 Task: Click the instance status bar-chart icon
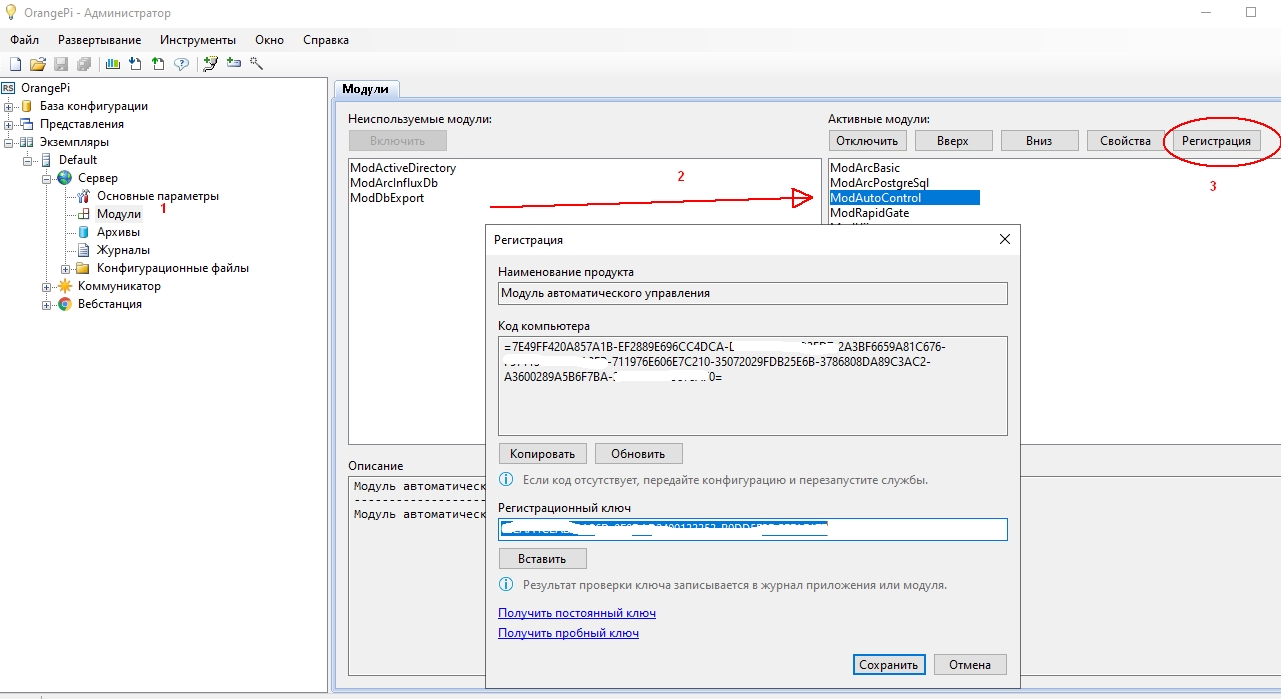112,64
